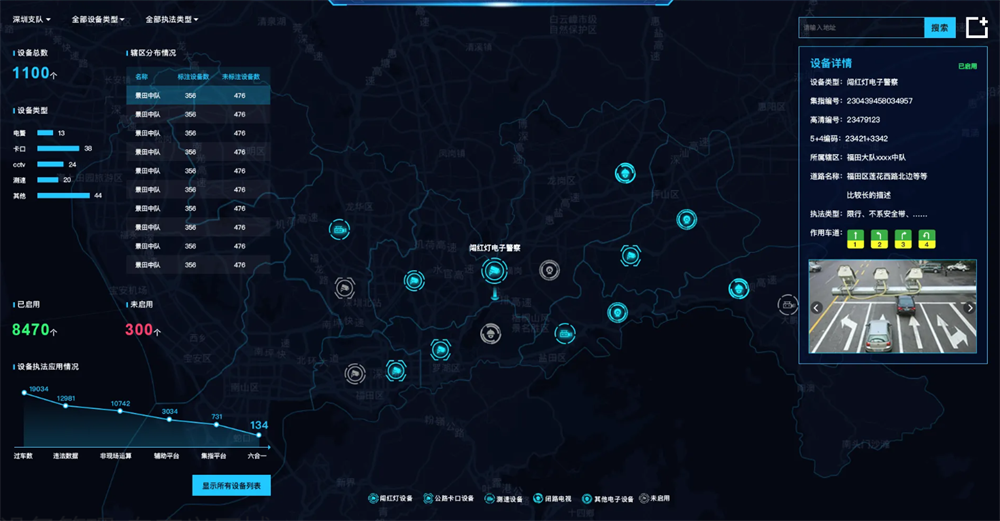Click the 测速设备 legend icon

click(490, 498)
